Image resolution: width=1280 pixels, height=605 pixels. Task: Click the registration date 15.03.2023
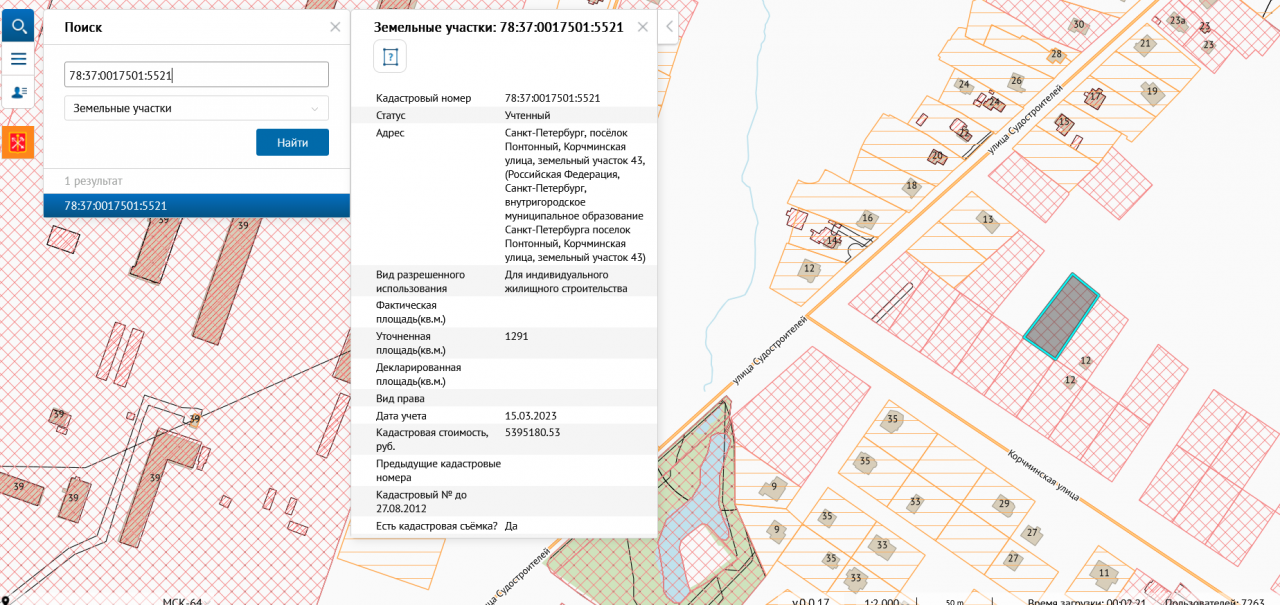(531, 415)
